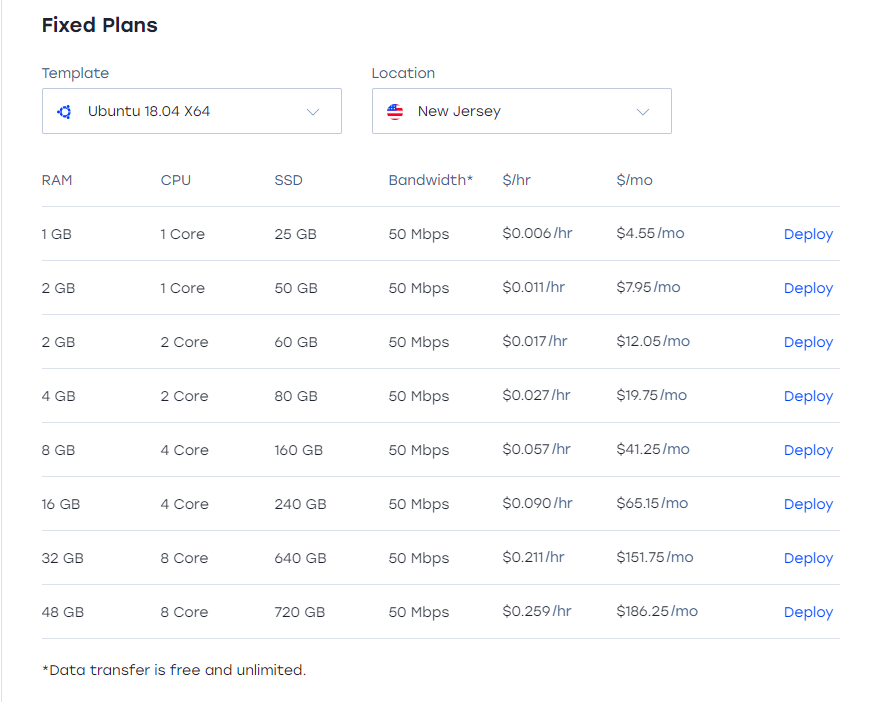Click the SSD column header
The width and height of the screenshot is (879, 702).
288,180
